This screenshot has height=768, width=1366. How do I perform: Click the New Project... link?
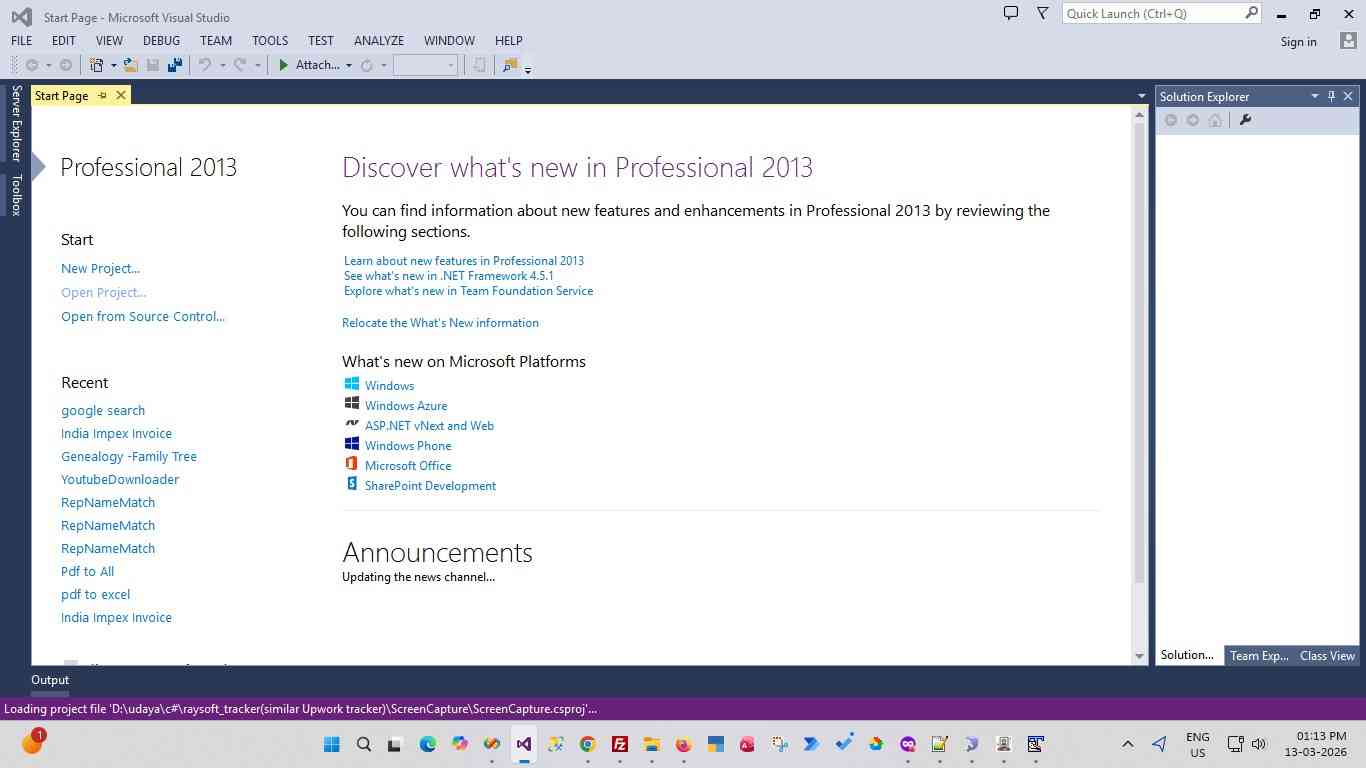[100, 268]
